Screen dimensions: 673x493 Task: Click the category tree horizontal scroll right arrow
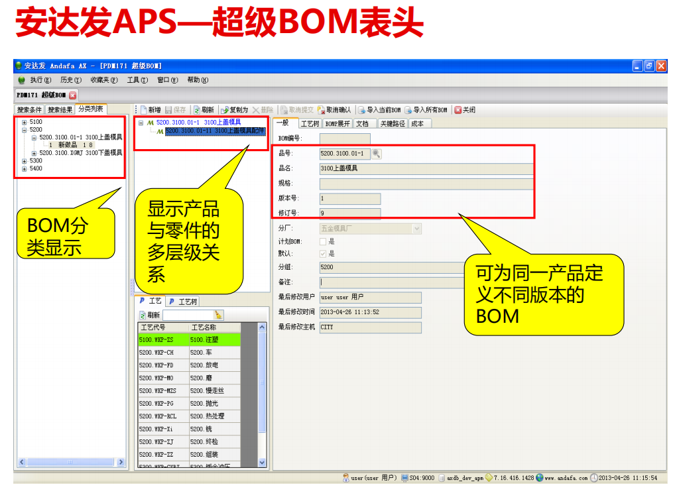(x=121, y=463)
